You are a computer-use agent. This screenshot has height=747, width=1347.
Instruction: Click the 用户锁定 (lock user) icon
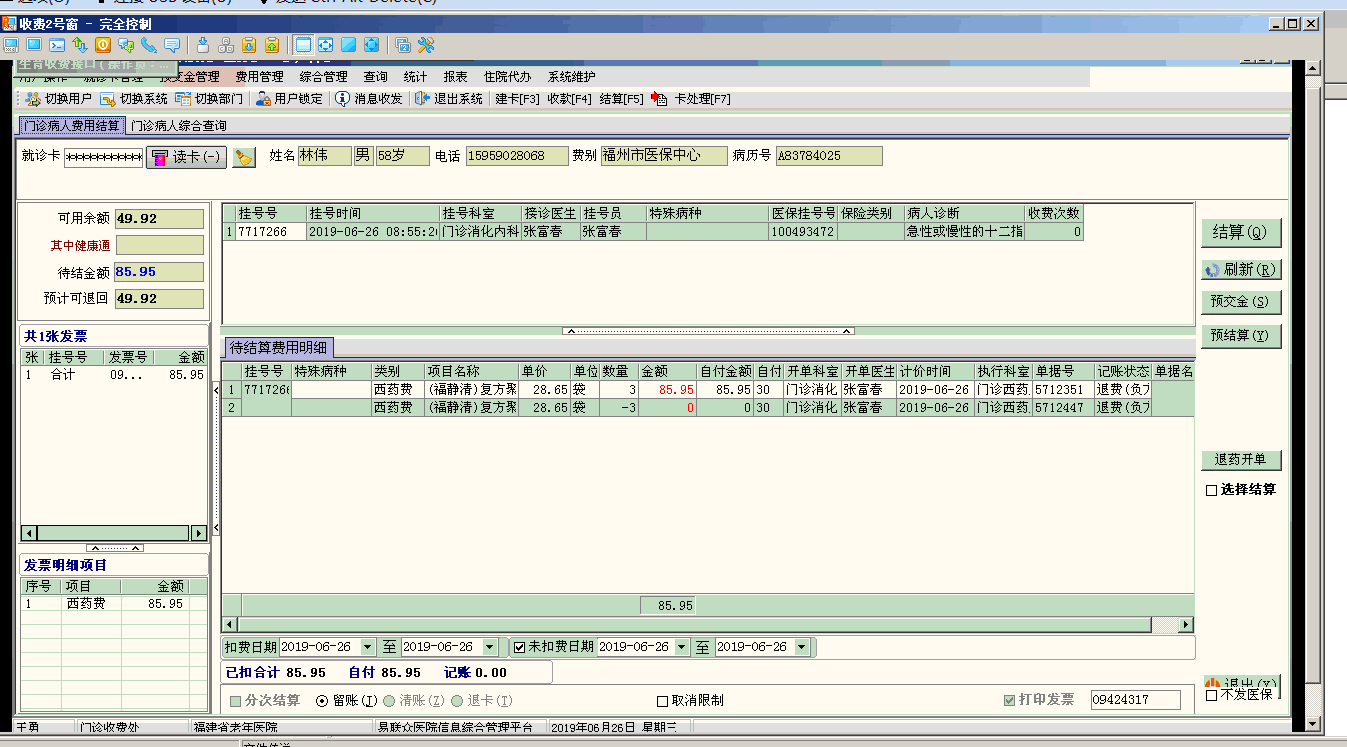click(x=263, y=99)
